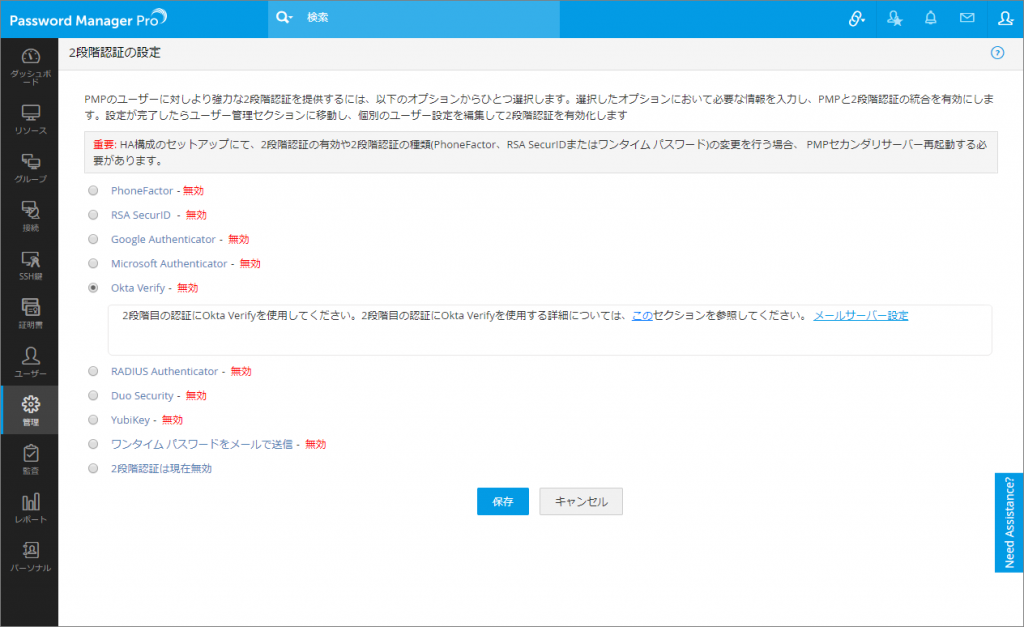Image resolution: width=1024 pixels, height=627 pixels.
Task: Open the notifications bell icon
Action: pos(931,18)
